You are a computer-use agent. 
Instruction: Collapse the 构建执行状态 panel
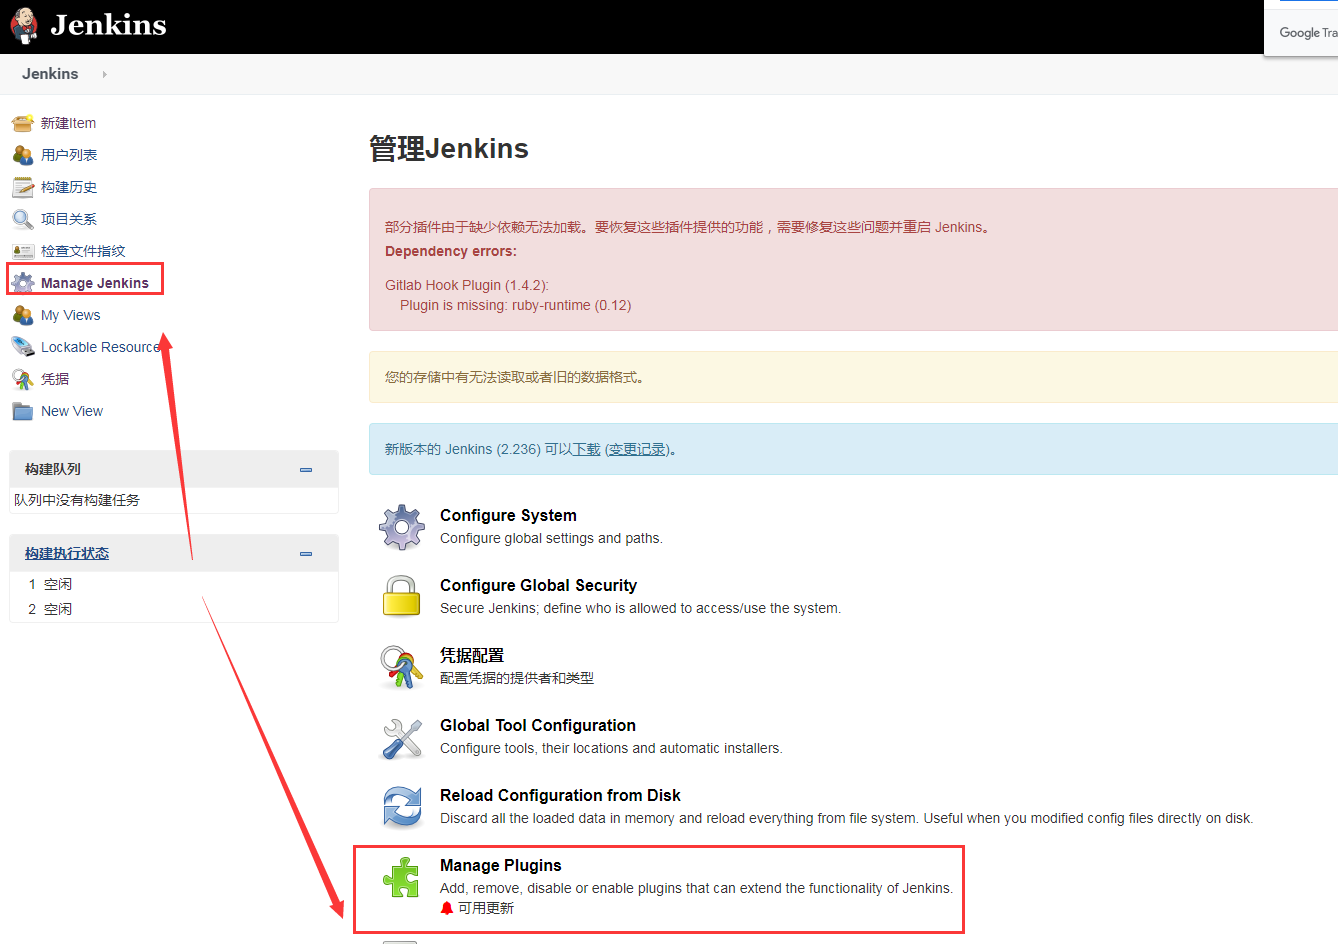[x=306, y=553]
